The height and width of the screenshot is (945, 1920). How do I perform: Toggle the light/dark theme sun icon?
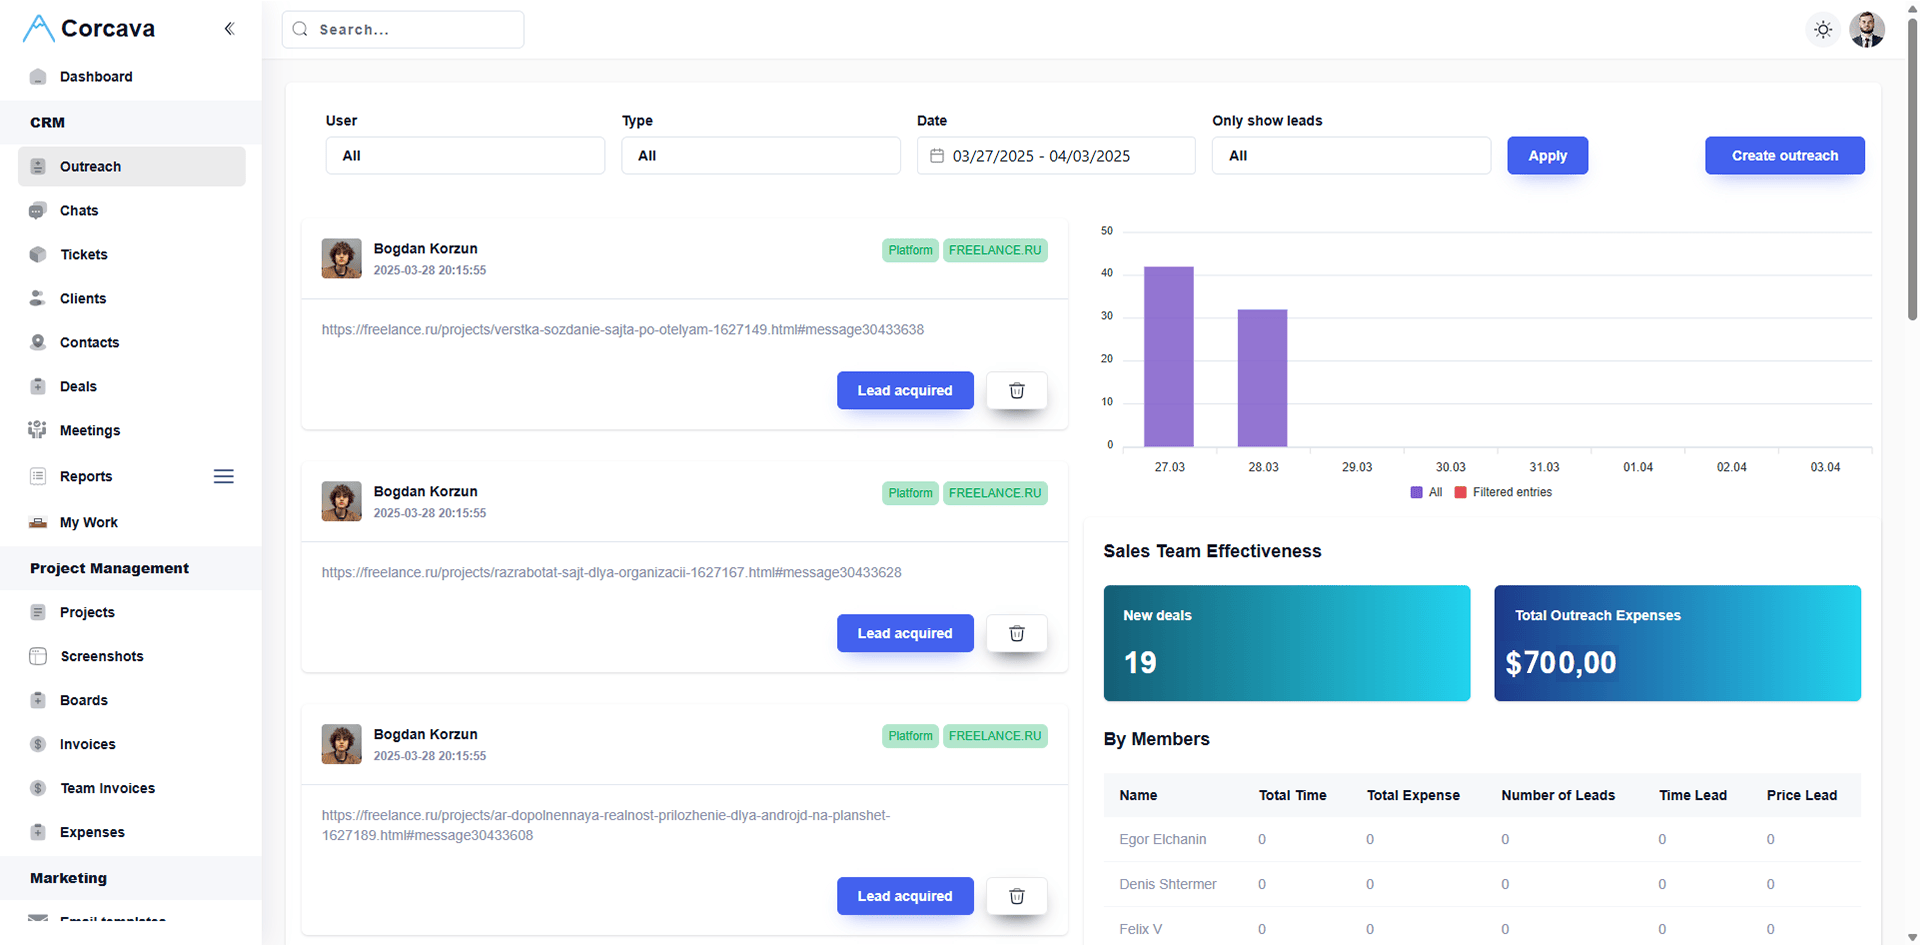pos(1823,30)
